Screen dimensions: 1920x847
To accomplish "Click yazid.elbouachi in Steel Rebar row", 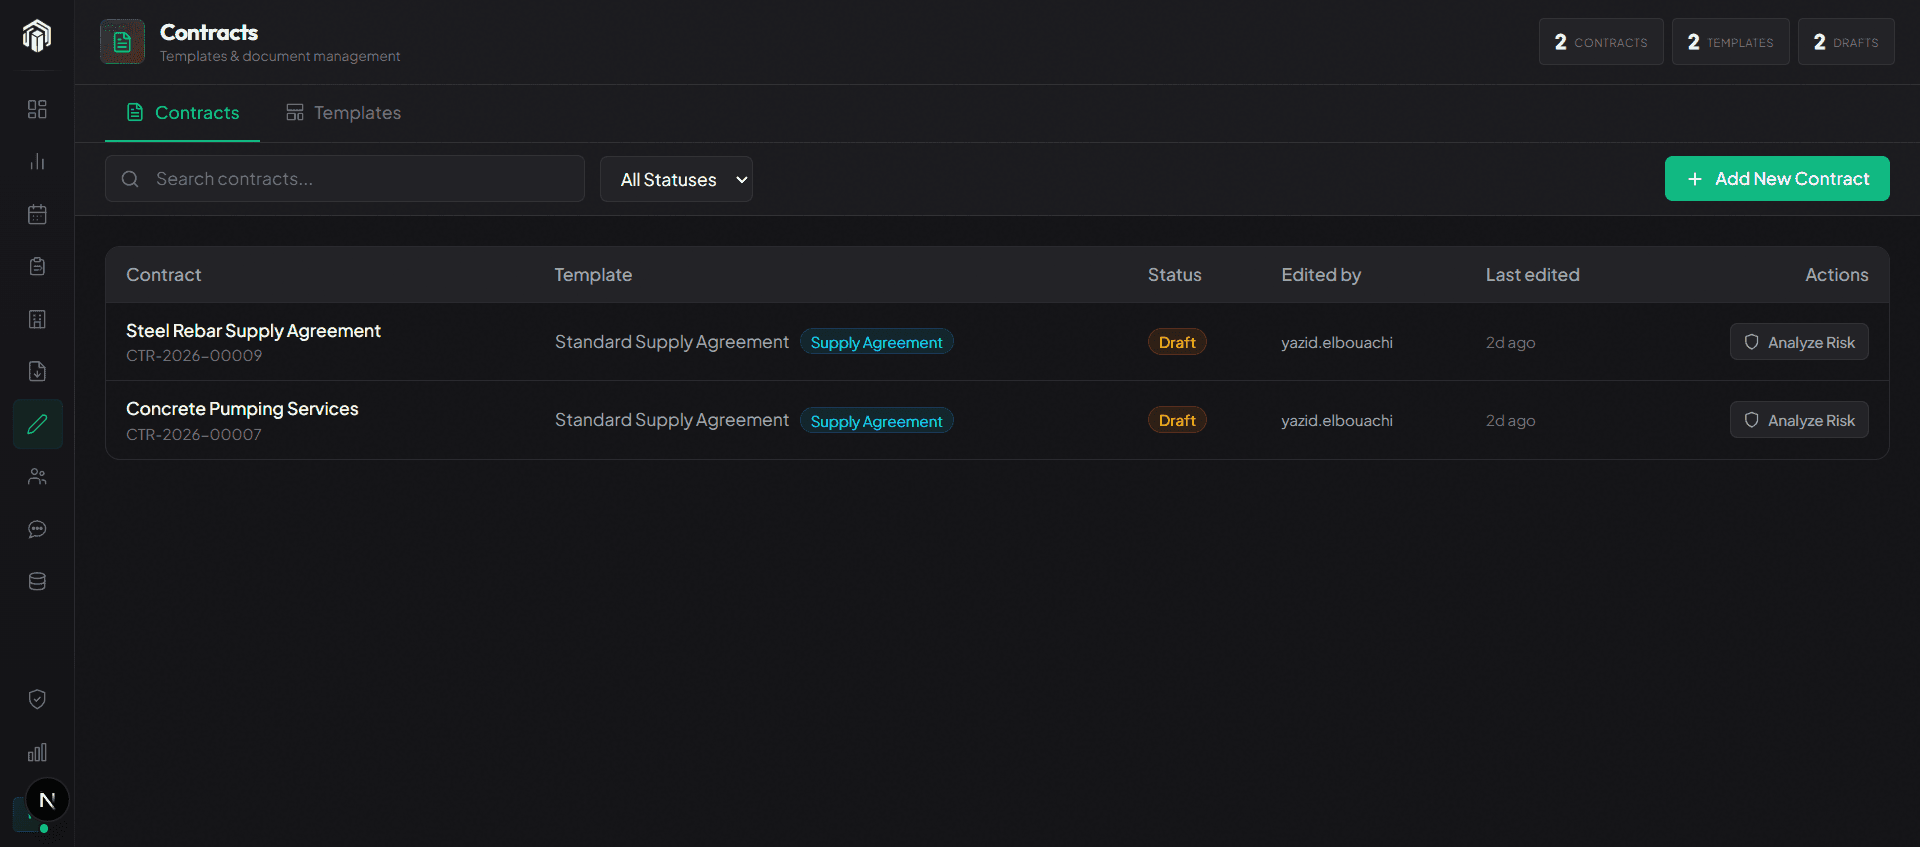I will (1337, 342).
